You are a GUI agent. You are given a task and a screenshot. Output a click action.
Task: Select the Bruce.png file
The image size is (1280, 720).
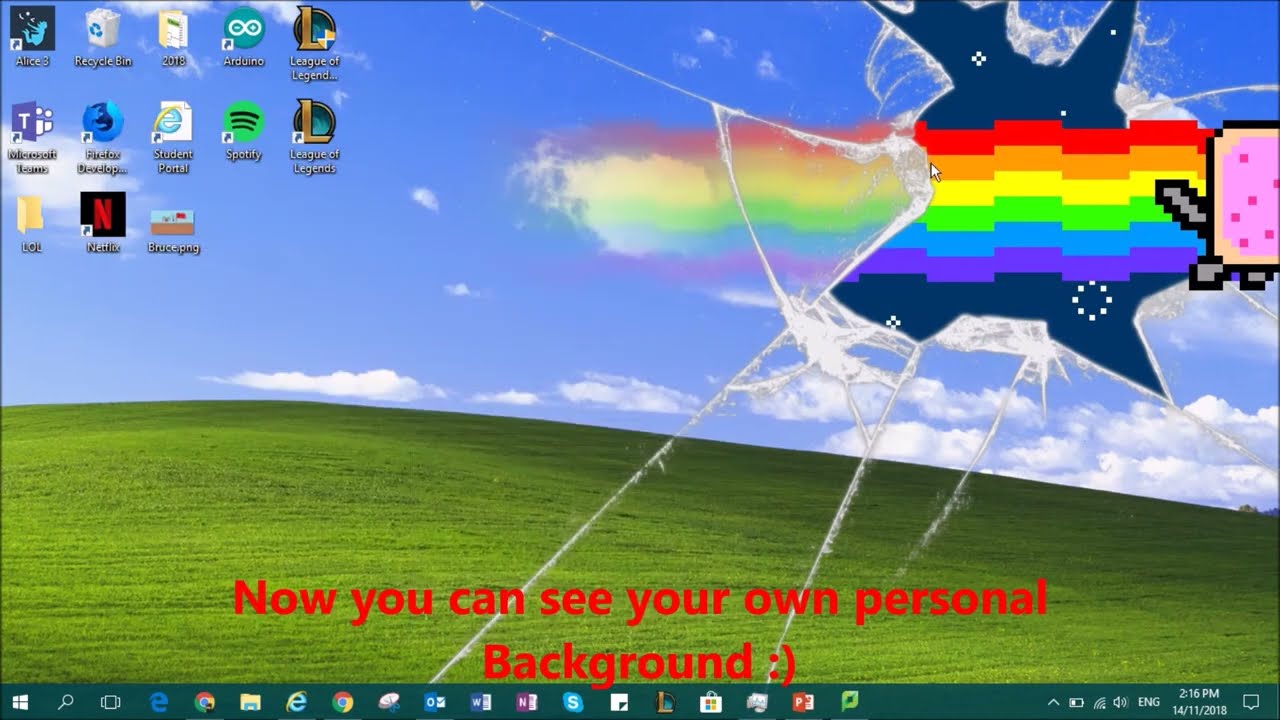click(x=173, y=230)
